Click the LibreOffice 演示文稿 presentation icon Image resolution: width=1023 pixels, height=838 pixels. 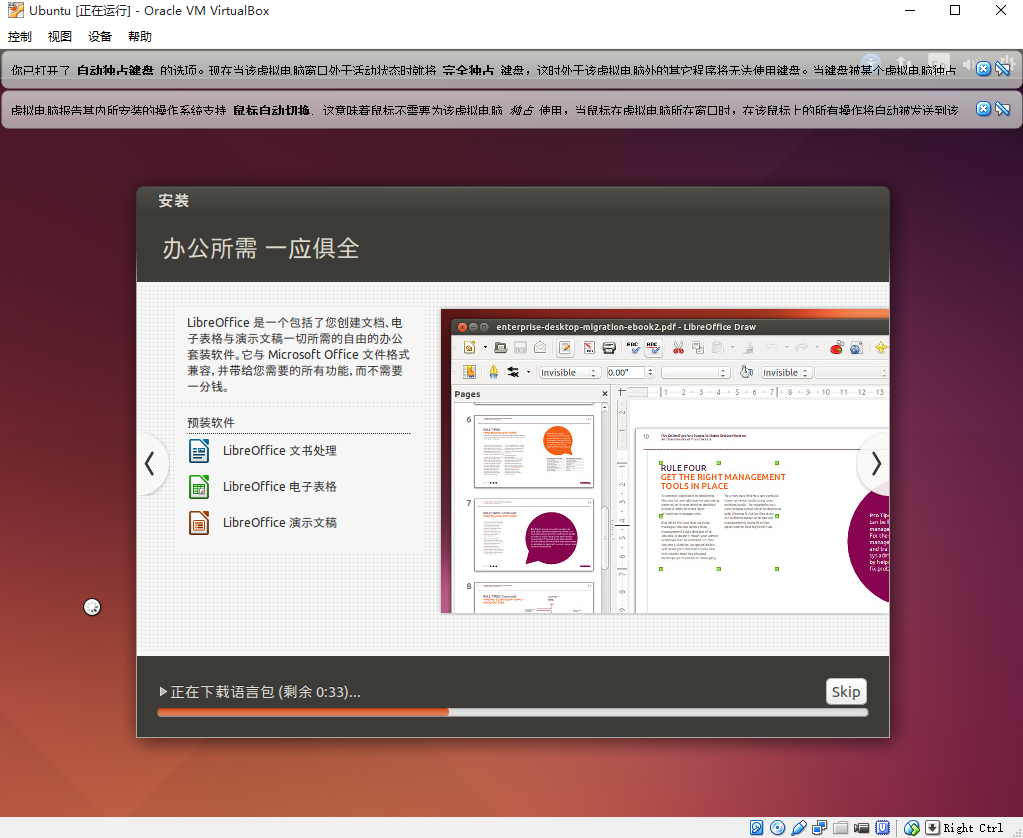199,523
